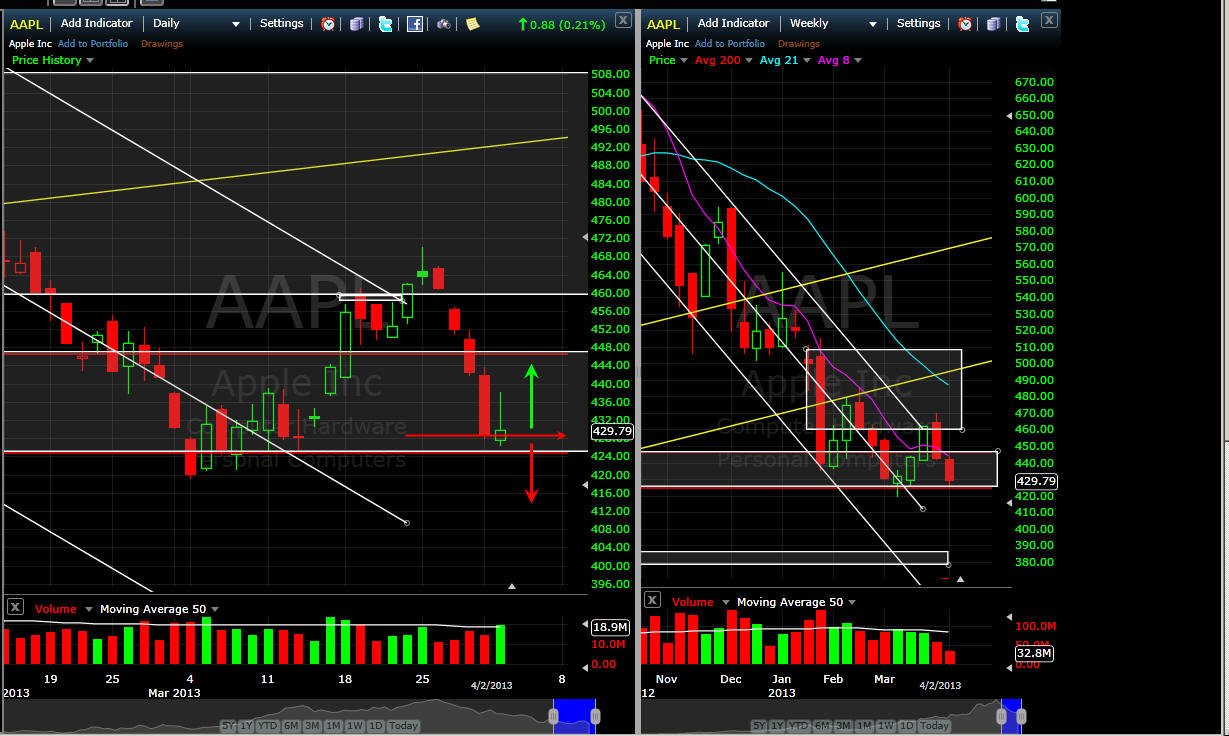Viewport: 1229px width, 736px height.
Task: Select 1W range in Daily chart
Action: coord(354,725)
